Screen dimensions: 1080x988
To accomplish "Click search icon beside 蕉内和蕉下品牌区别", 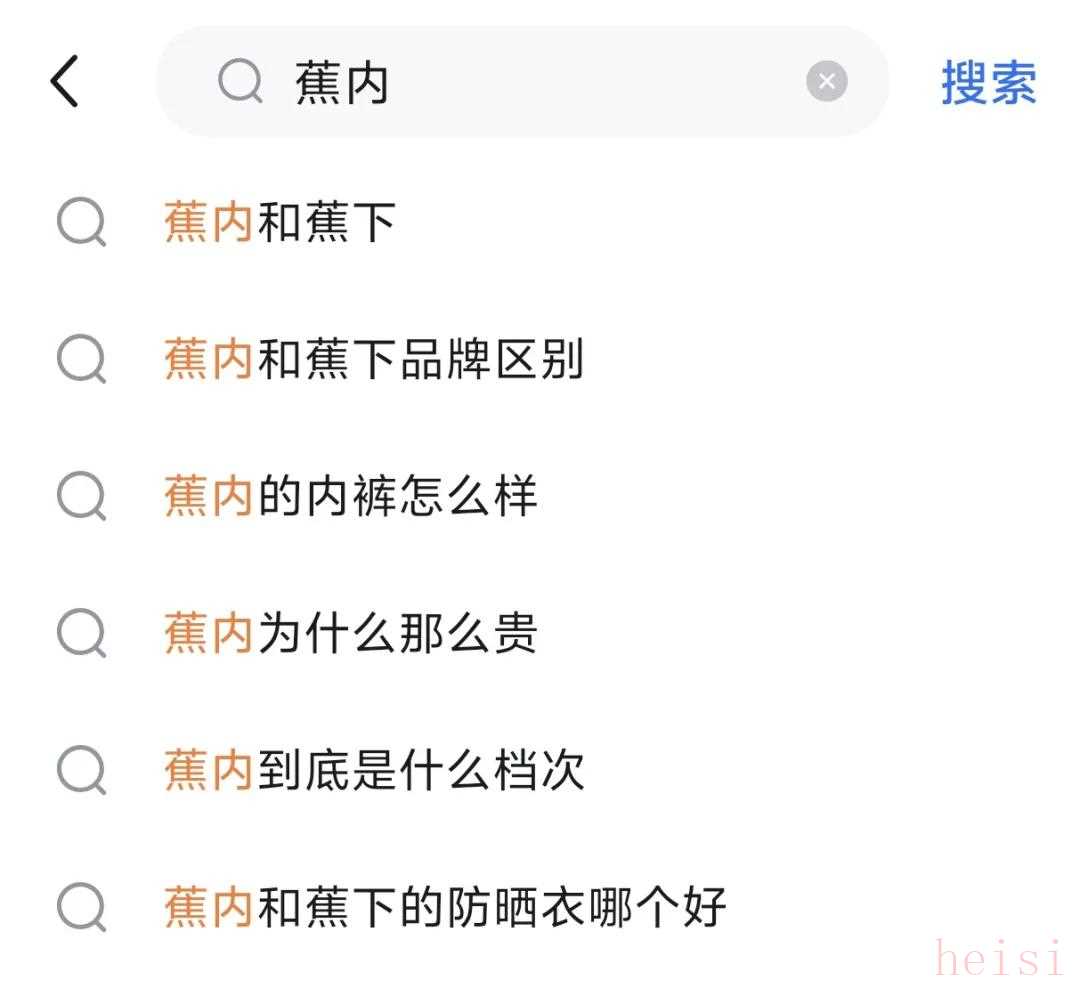I will click(x=81, y=359).
